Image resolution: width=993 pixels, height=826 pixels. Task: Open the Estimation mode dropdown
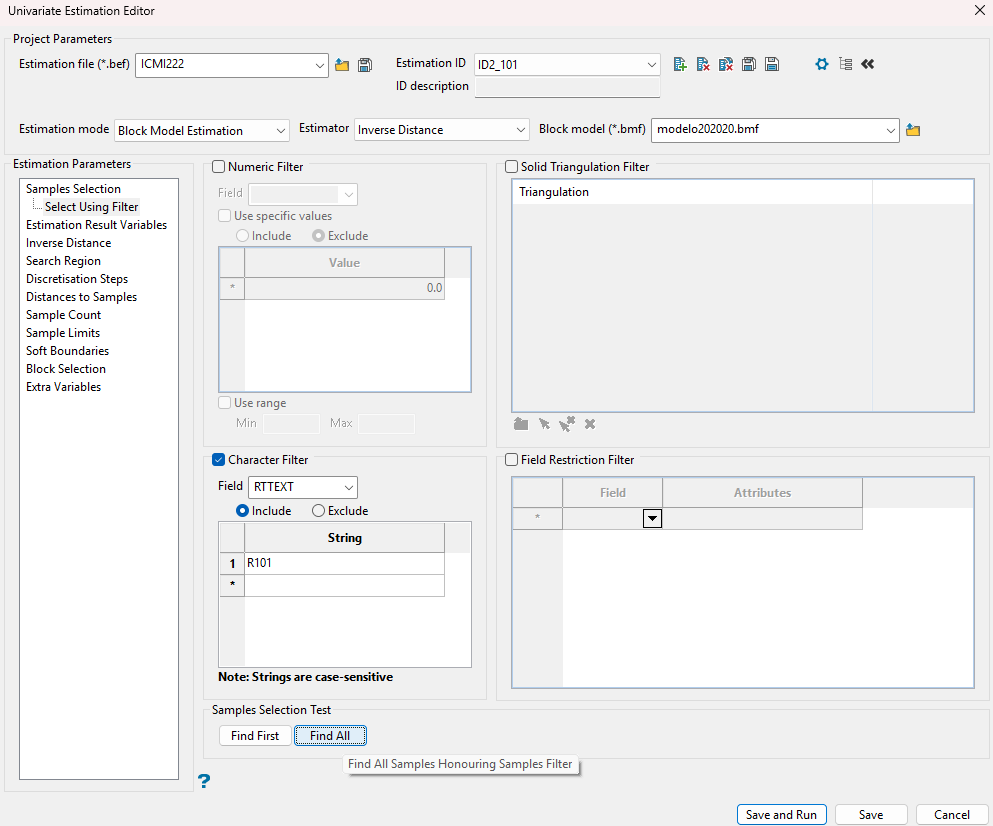tap(281, 130)
